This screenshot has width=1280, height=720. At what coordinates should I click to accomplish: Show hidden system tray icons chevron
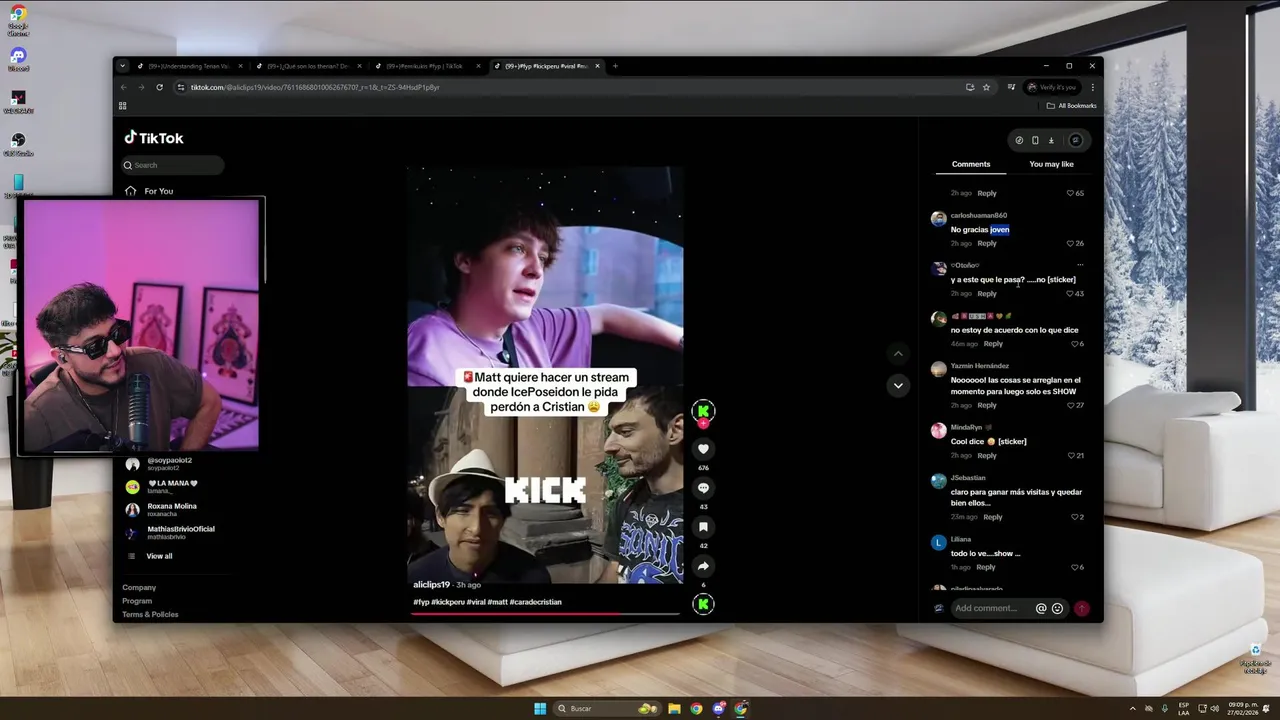pyautogui.click(x=1132, y=708)
